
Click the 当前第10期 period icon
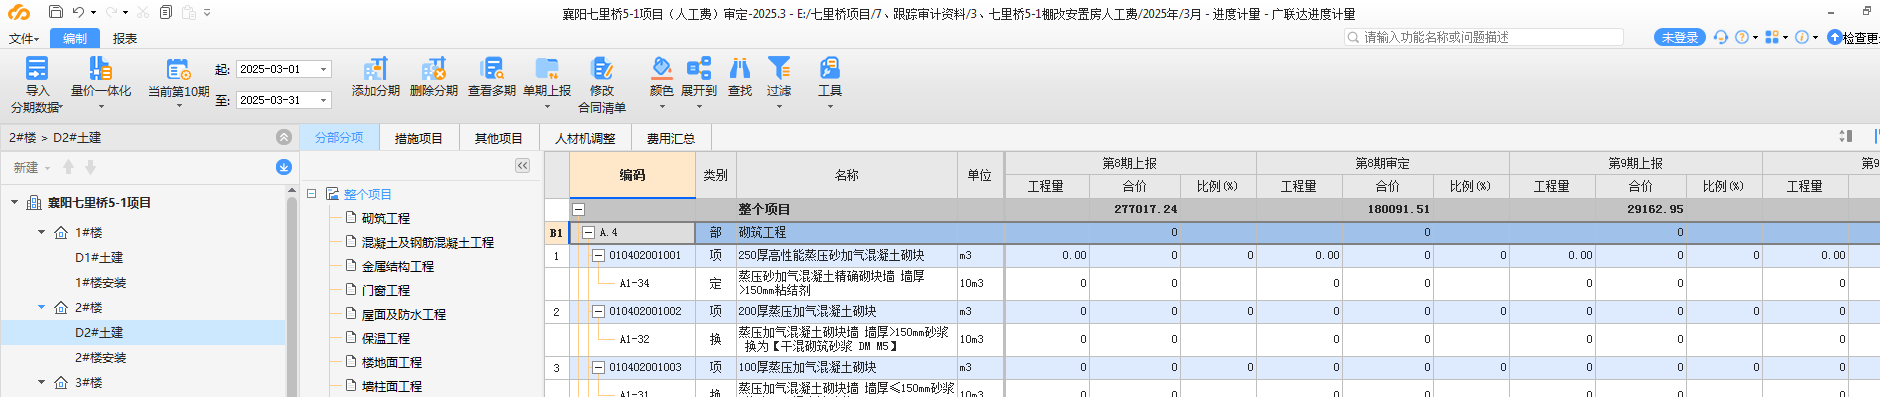[x=179, y=69]
